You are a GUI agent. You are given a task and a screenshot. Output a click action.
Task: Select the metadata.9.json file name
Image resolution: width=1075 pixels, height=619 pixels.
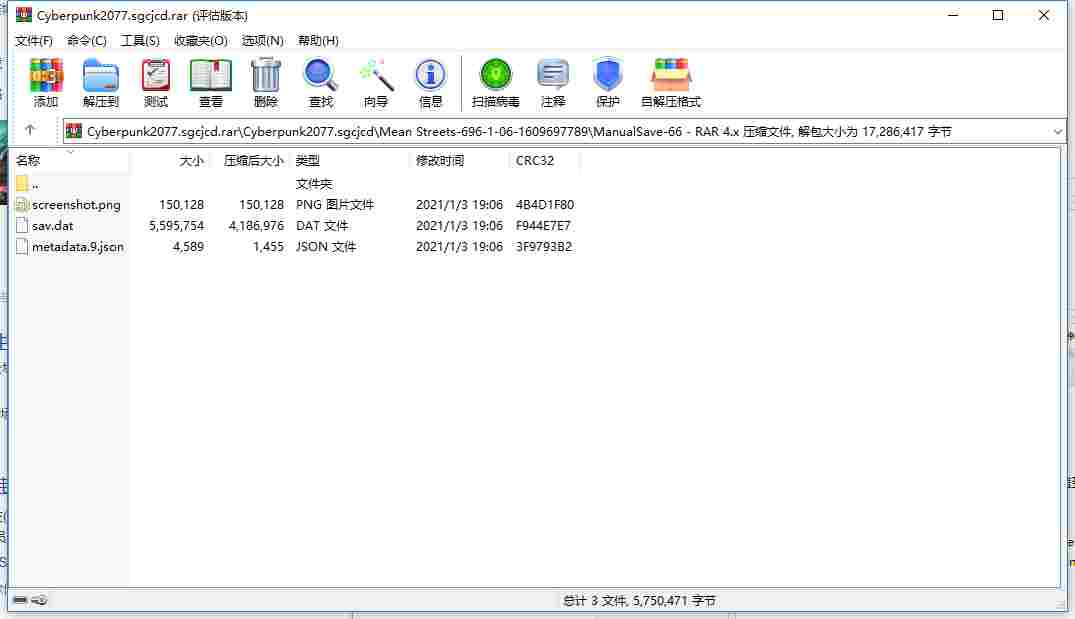point(77,247)
